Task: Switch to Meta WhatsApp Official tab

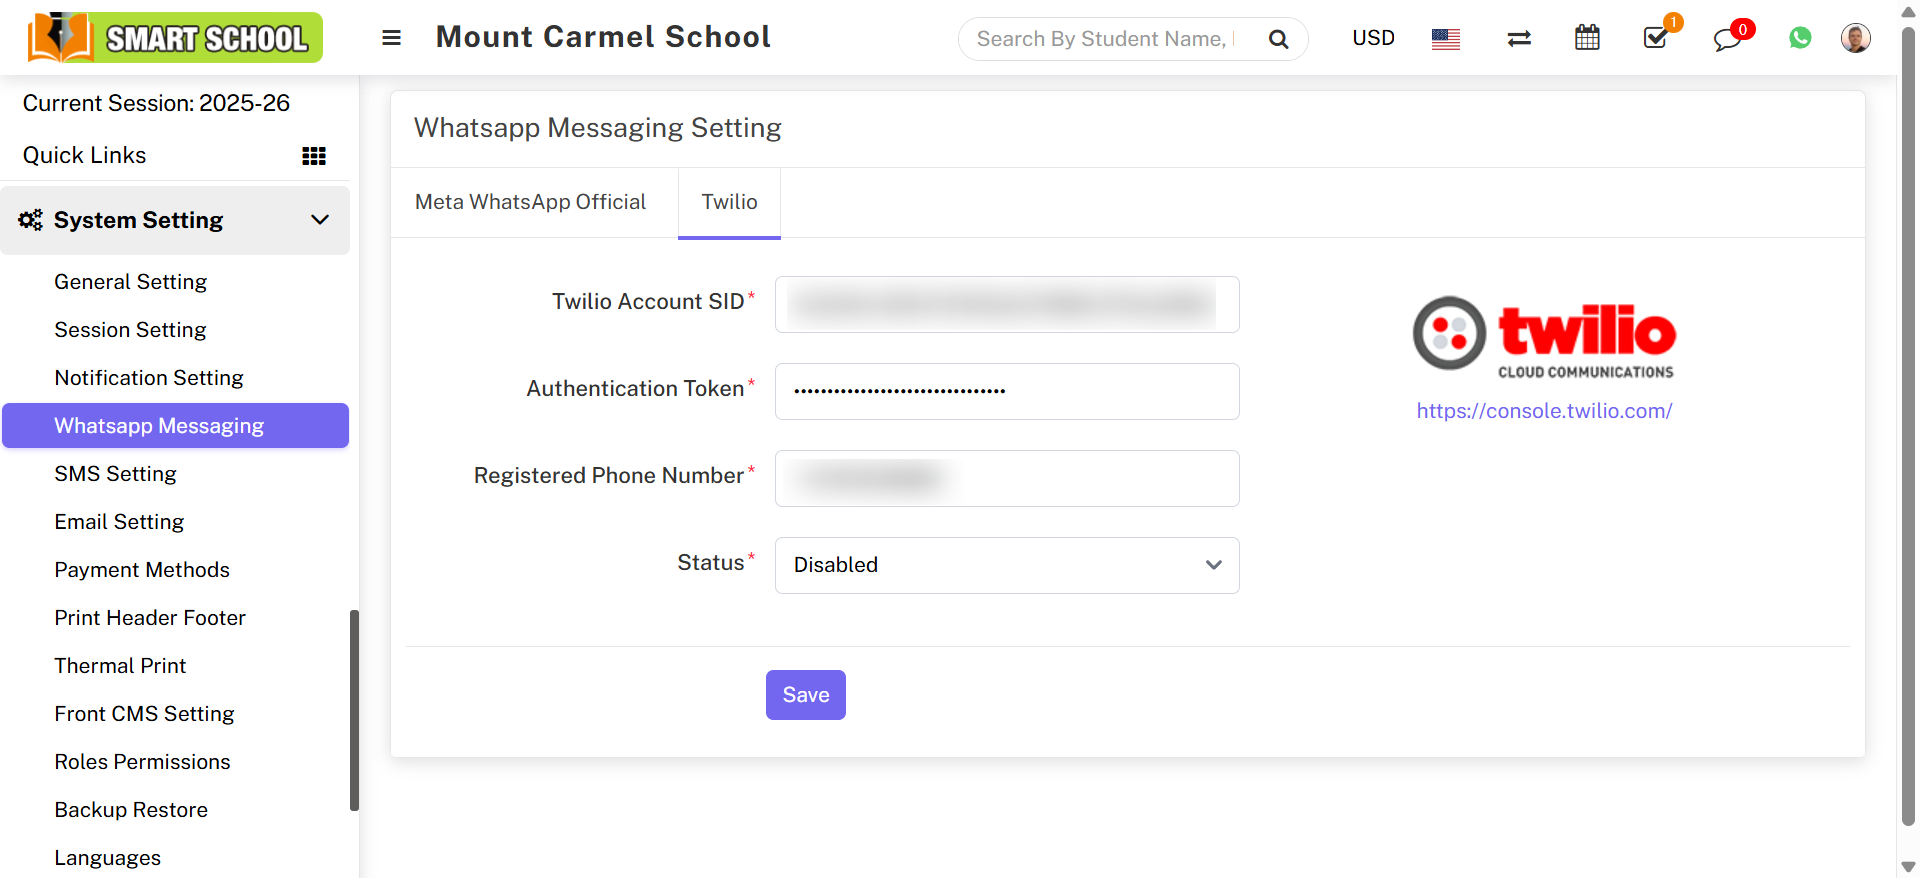Action: tap(530, 202)
